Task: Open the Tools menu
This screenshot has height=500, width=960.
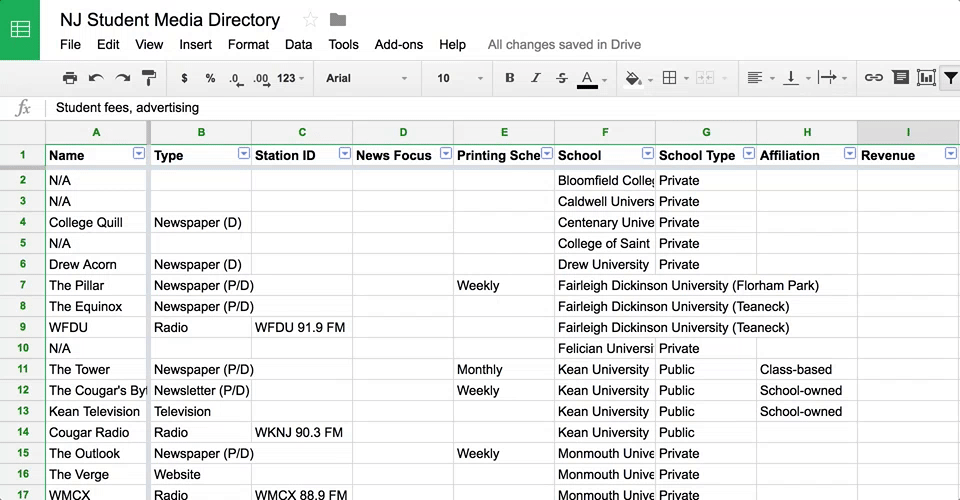Action: (x=343, y=45)
